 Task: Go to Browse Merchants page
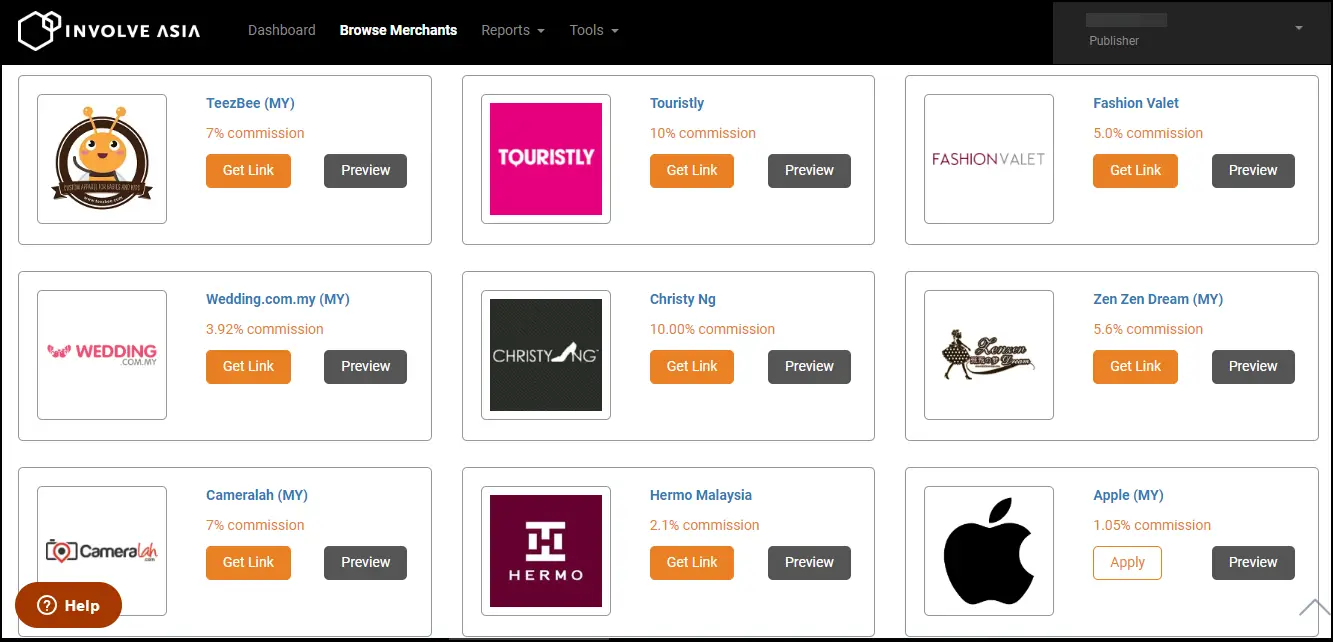tap(398, 30)
